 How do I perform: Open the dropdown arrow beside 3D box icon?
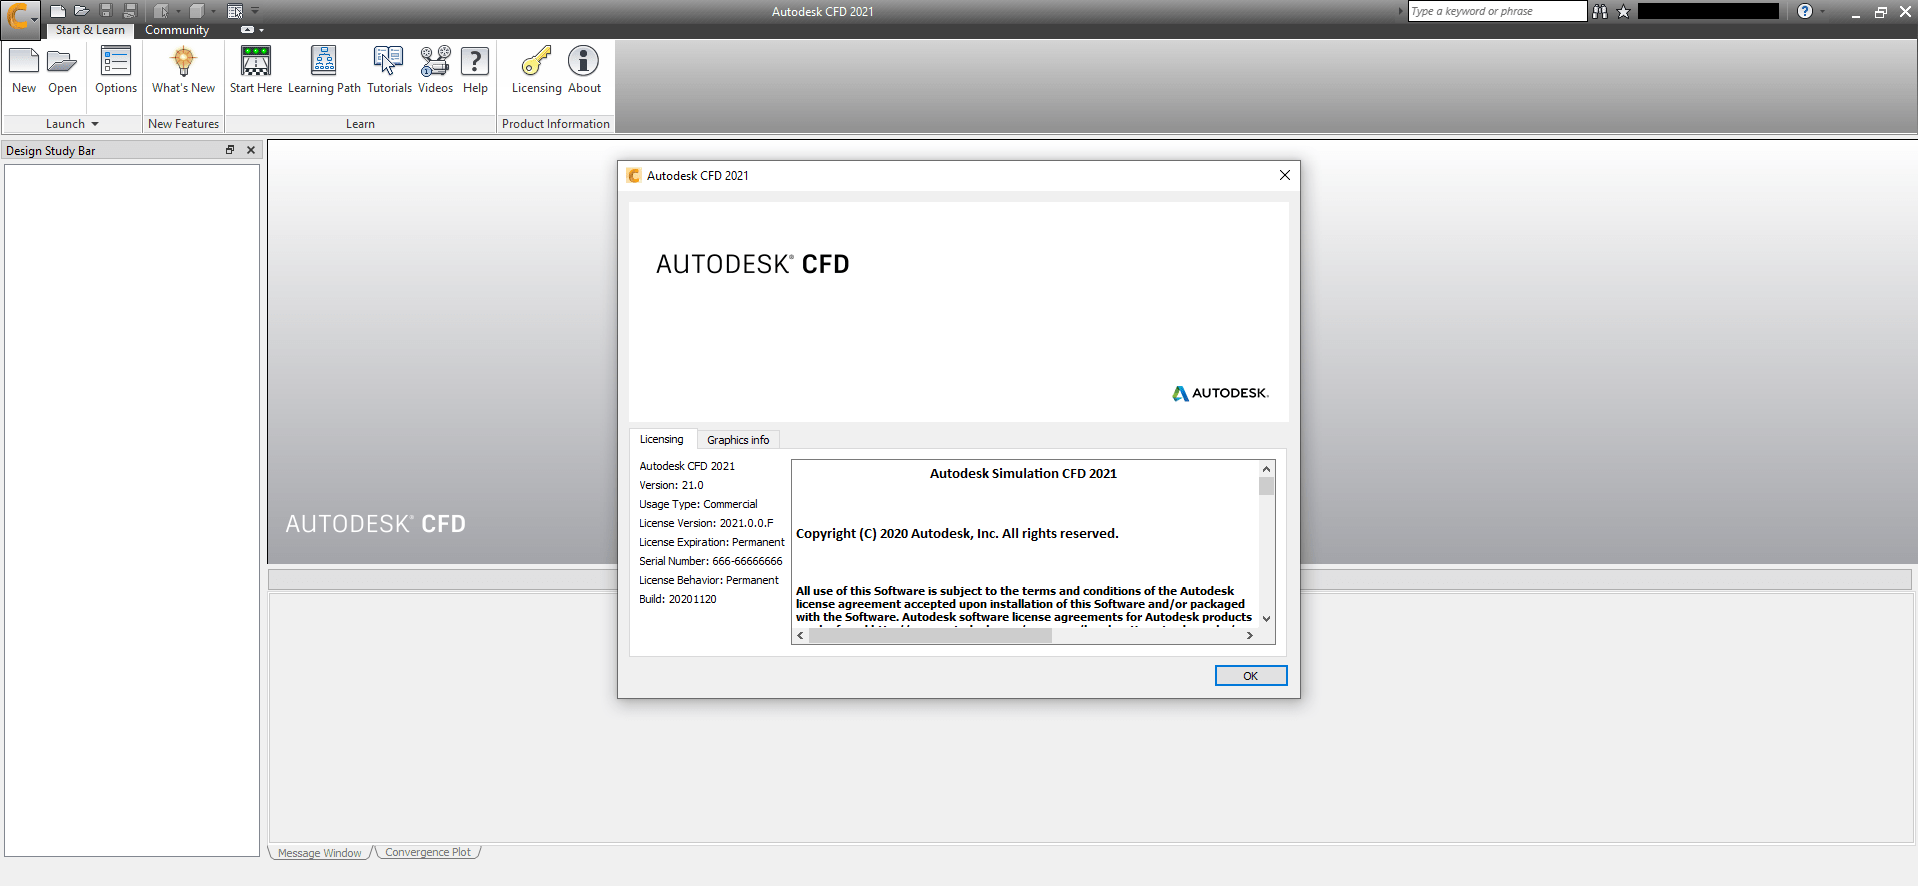click(x=213, y=11)
